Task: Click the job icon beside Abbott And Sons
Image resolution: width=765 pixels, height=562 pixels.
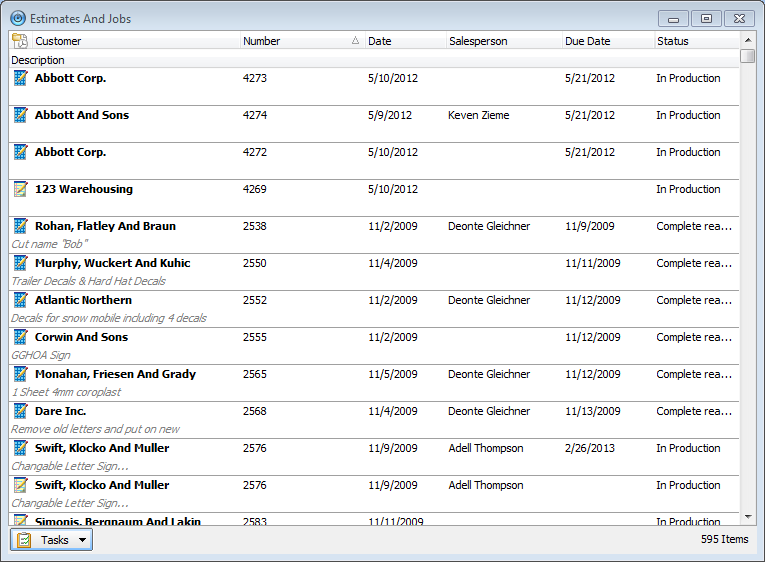Action: click(20, 115)
